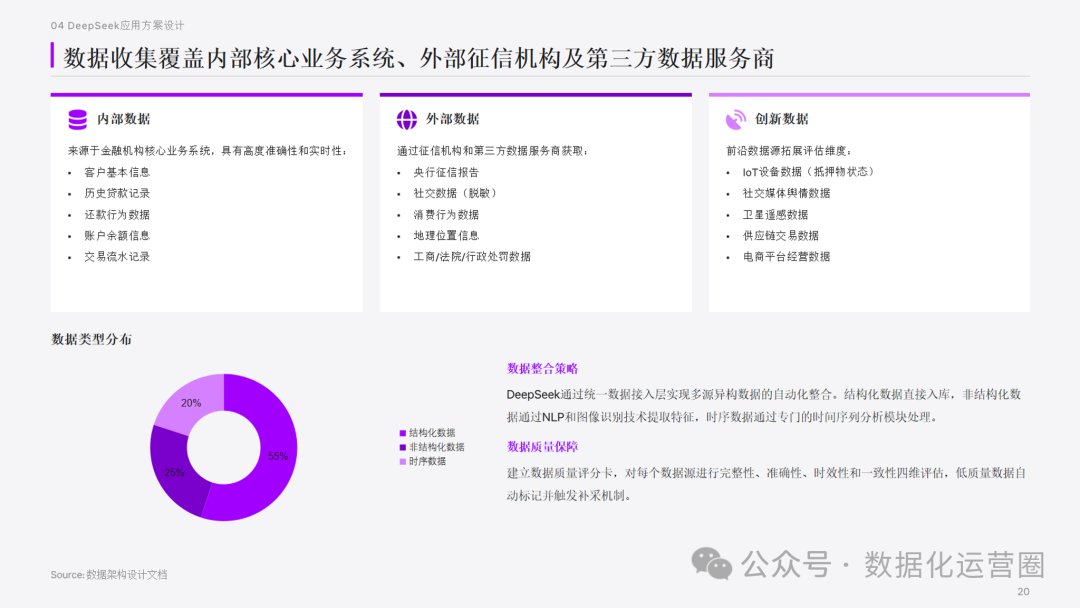Click the 央行征信报告 bullet item
The width and height of the screenshot is (1080, 608).
pyautogui.click(x=446, y=172)
